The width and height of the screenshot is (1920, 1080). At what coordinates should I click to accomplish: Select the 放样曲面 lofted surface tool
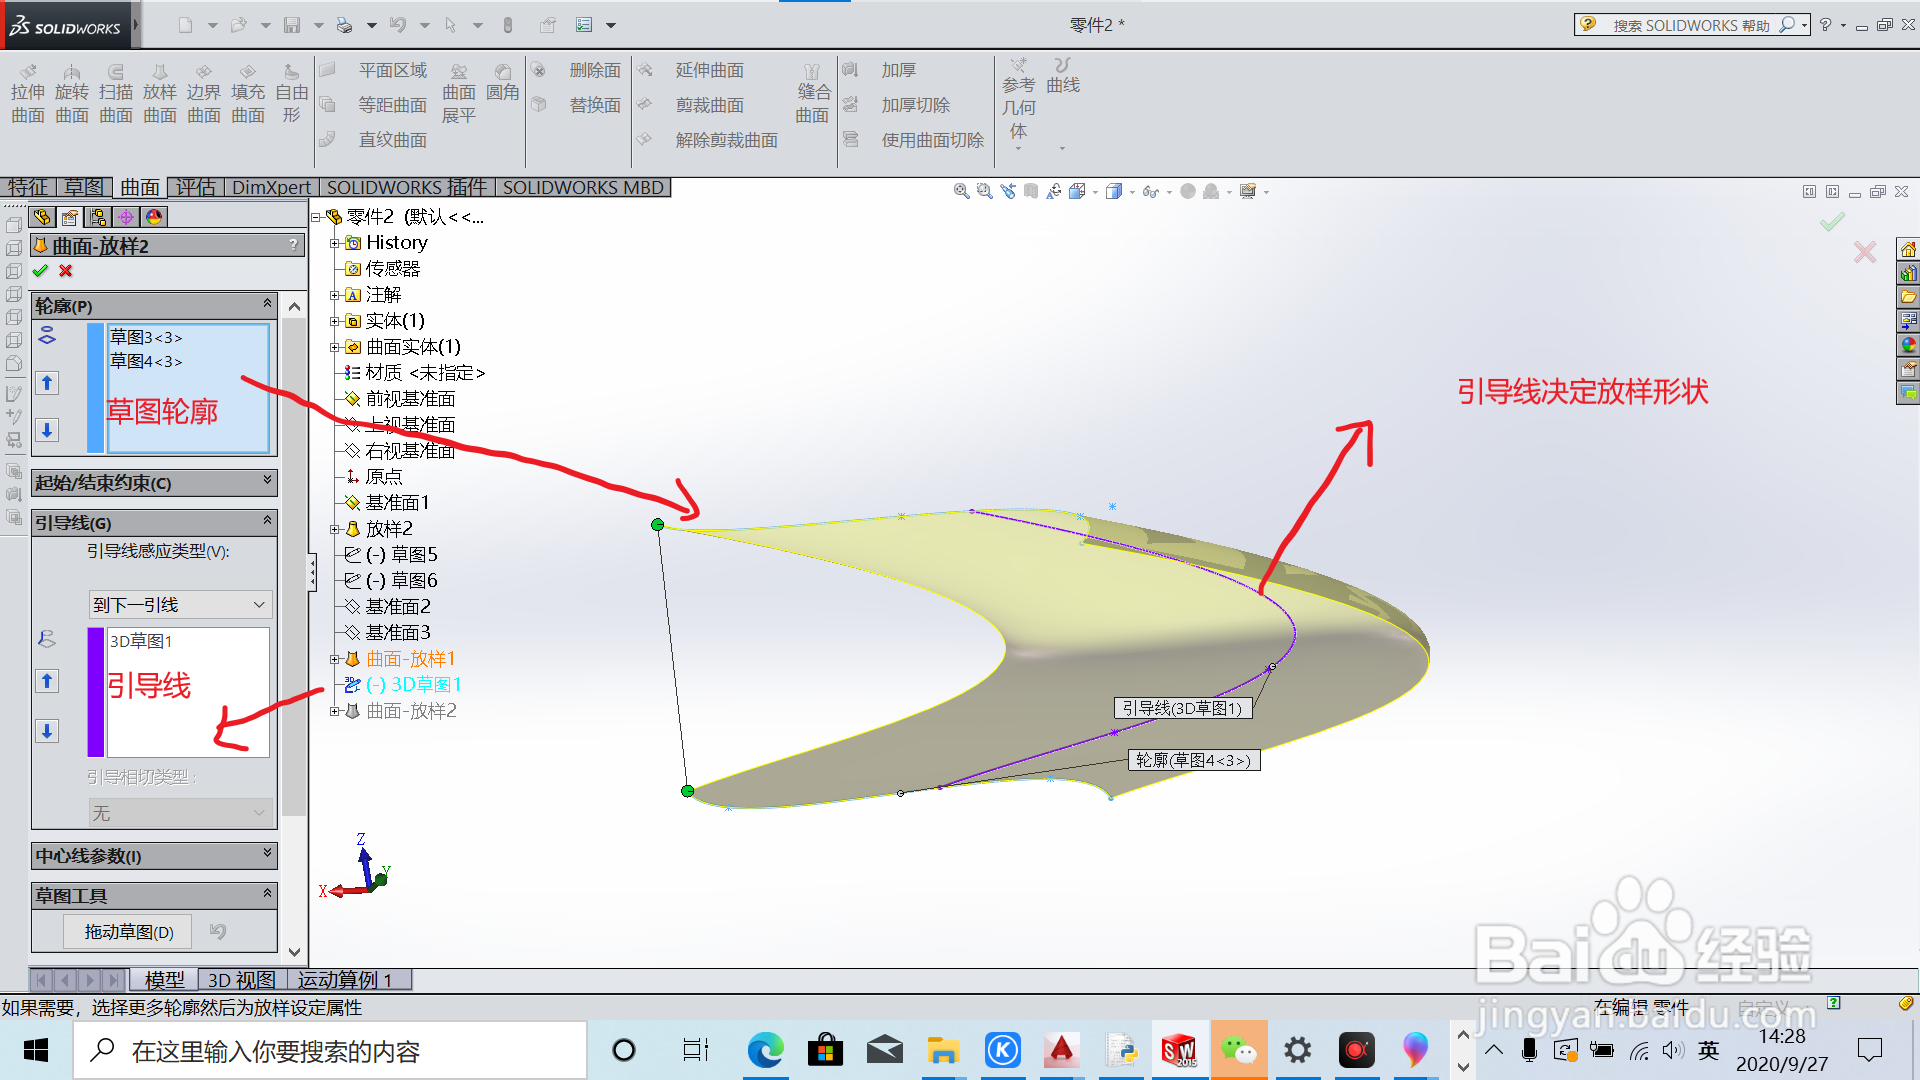pos(160,94)
